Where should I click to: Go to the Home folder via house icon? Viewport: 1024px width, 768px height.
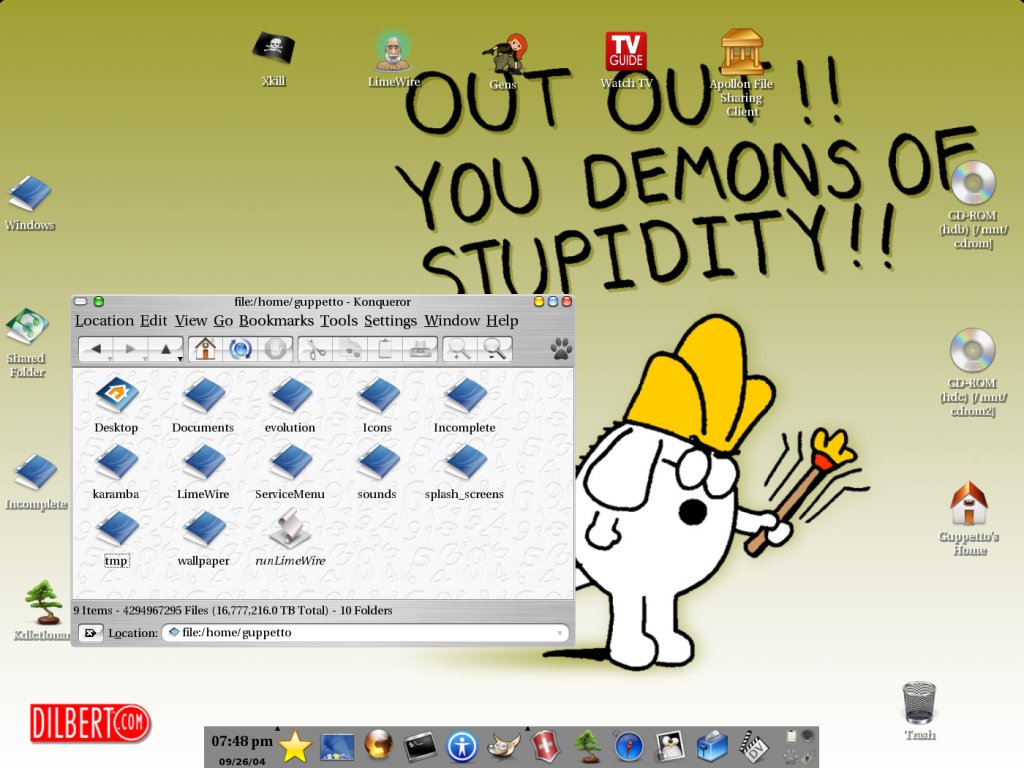click(205, 349)
